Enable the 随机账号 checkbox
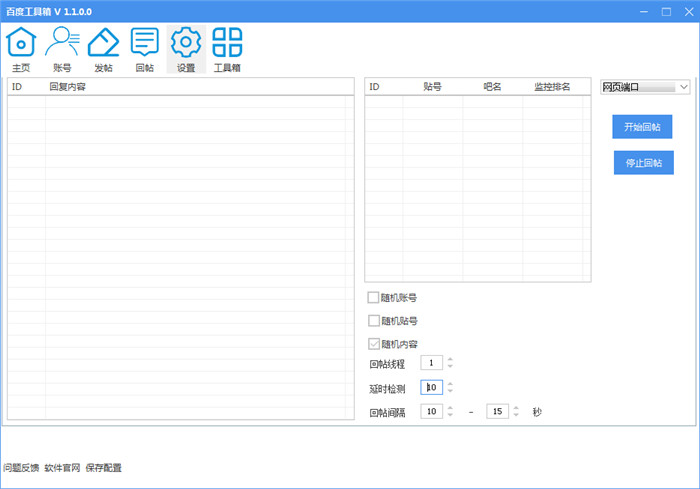This screenshot has height=489, width=700. [373, 297]
